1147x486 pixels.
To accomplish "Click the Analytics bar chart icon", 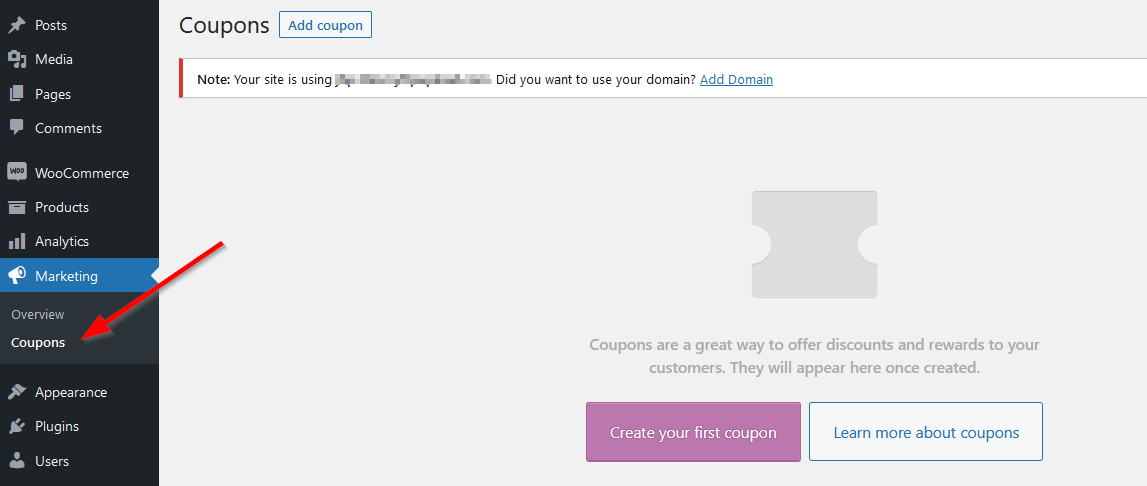I will (17, 241).
